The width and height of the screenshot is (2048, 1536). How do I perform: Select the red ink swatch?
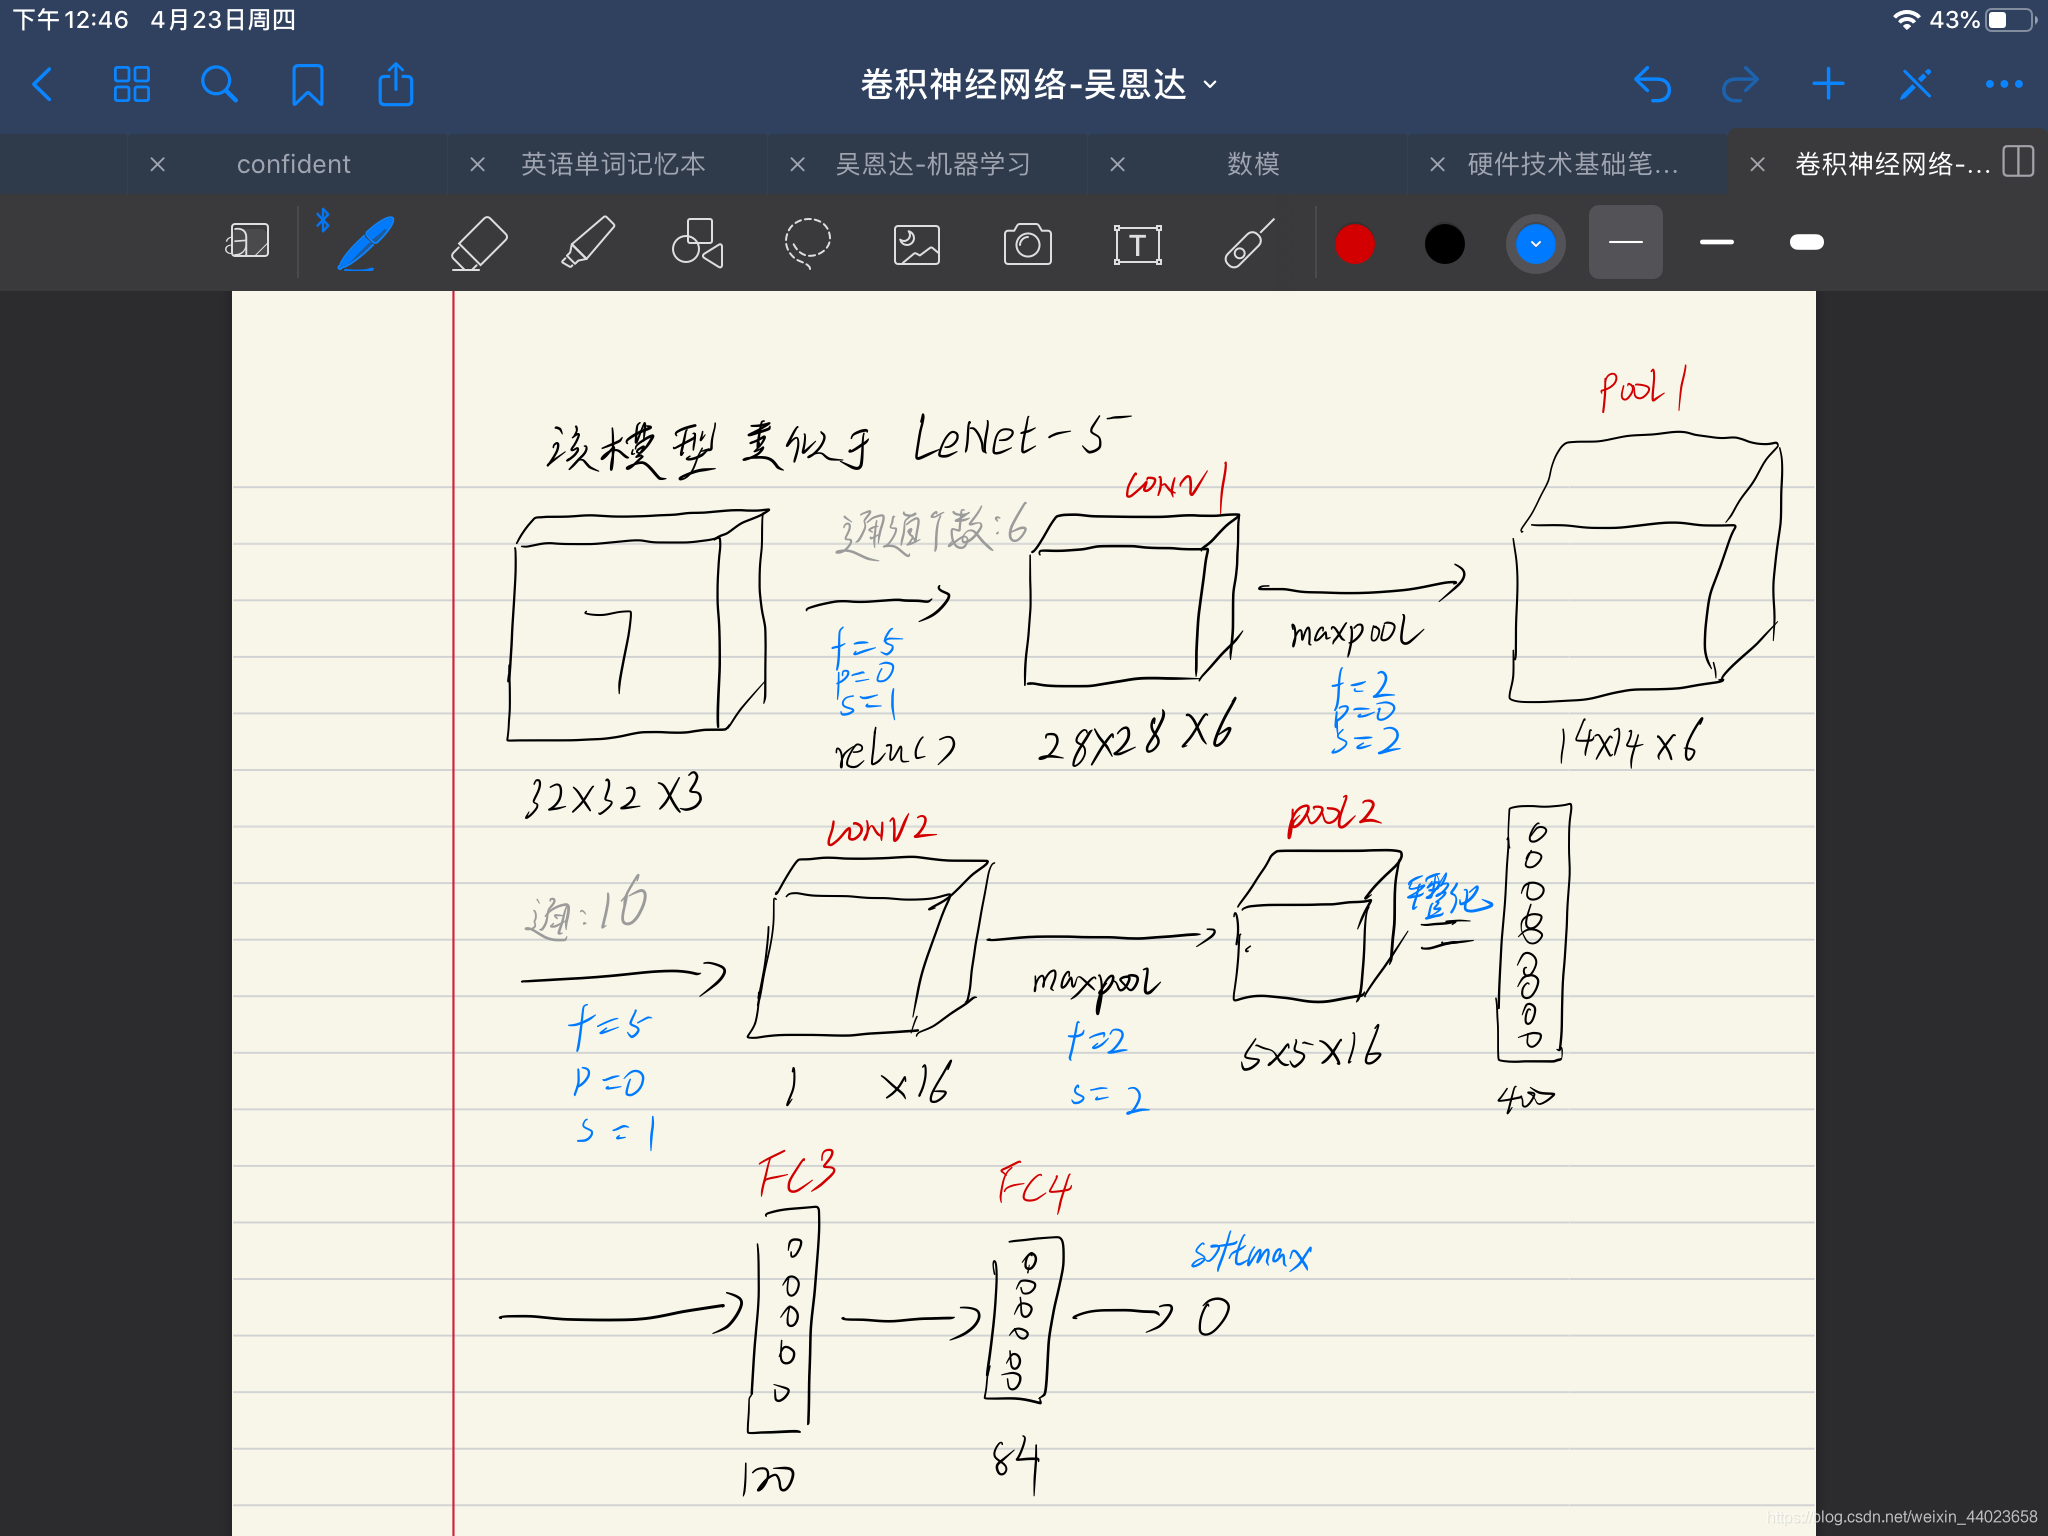pyautogui.click(x=1355, y=242)
